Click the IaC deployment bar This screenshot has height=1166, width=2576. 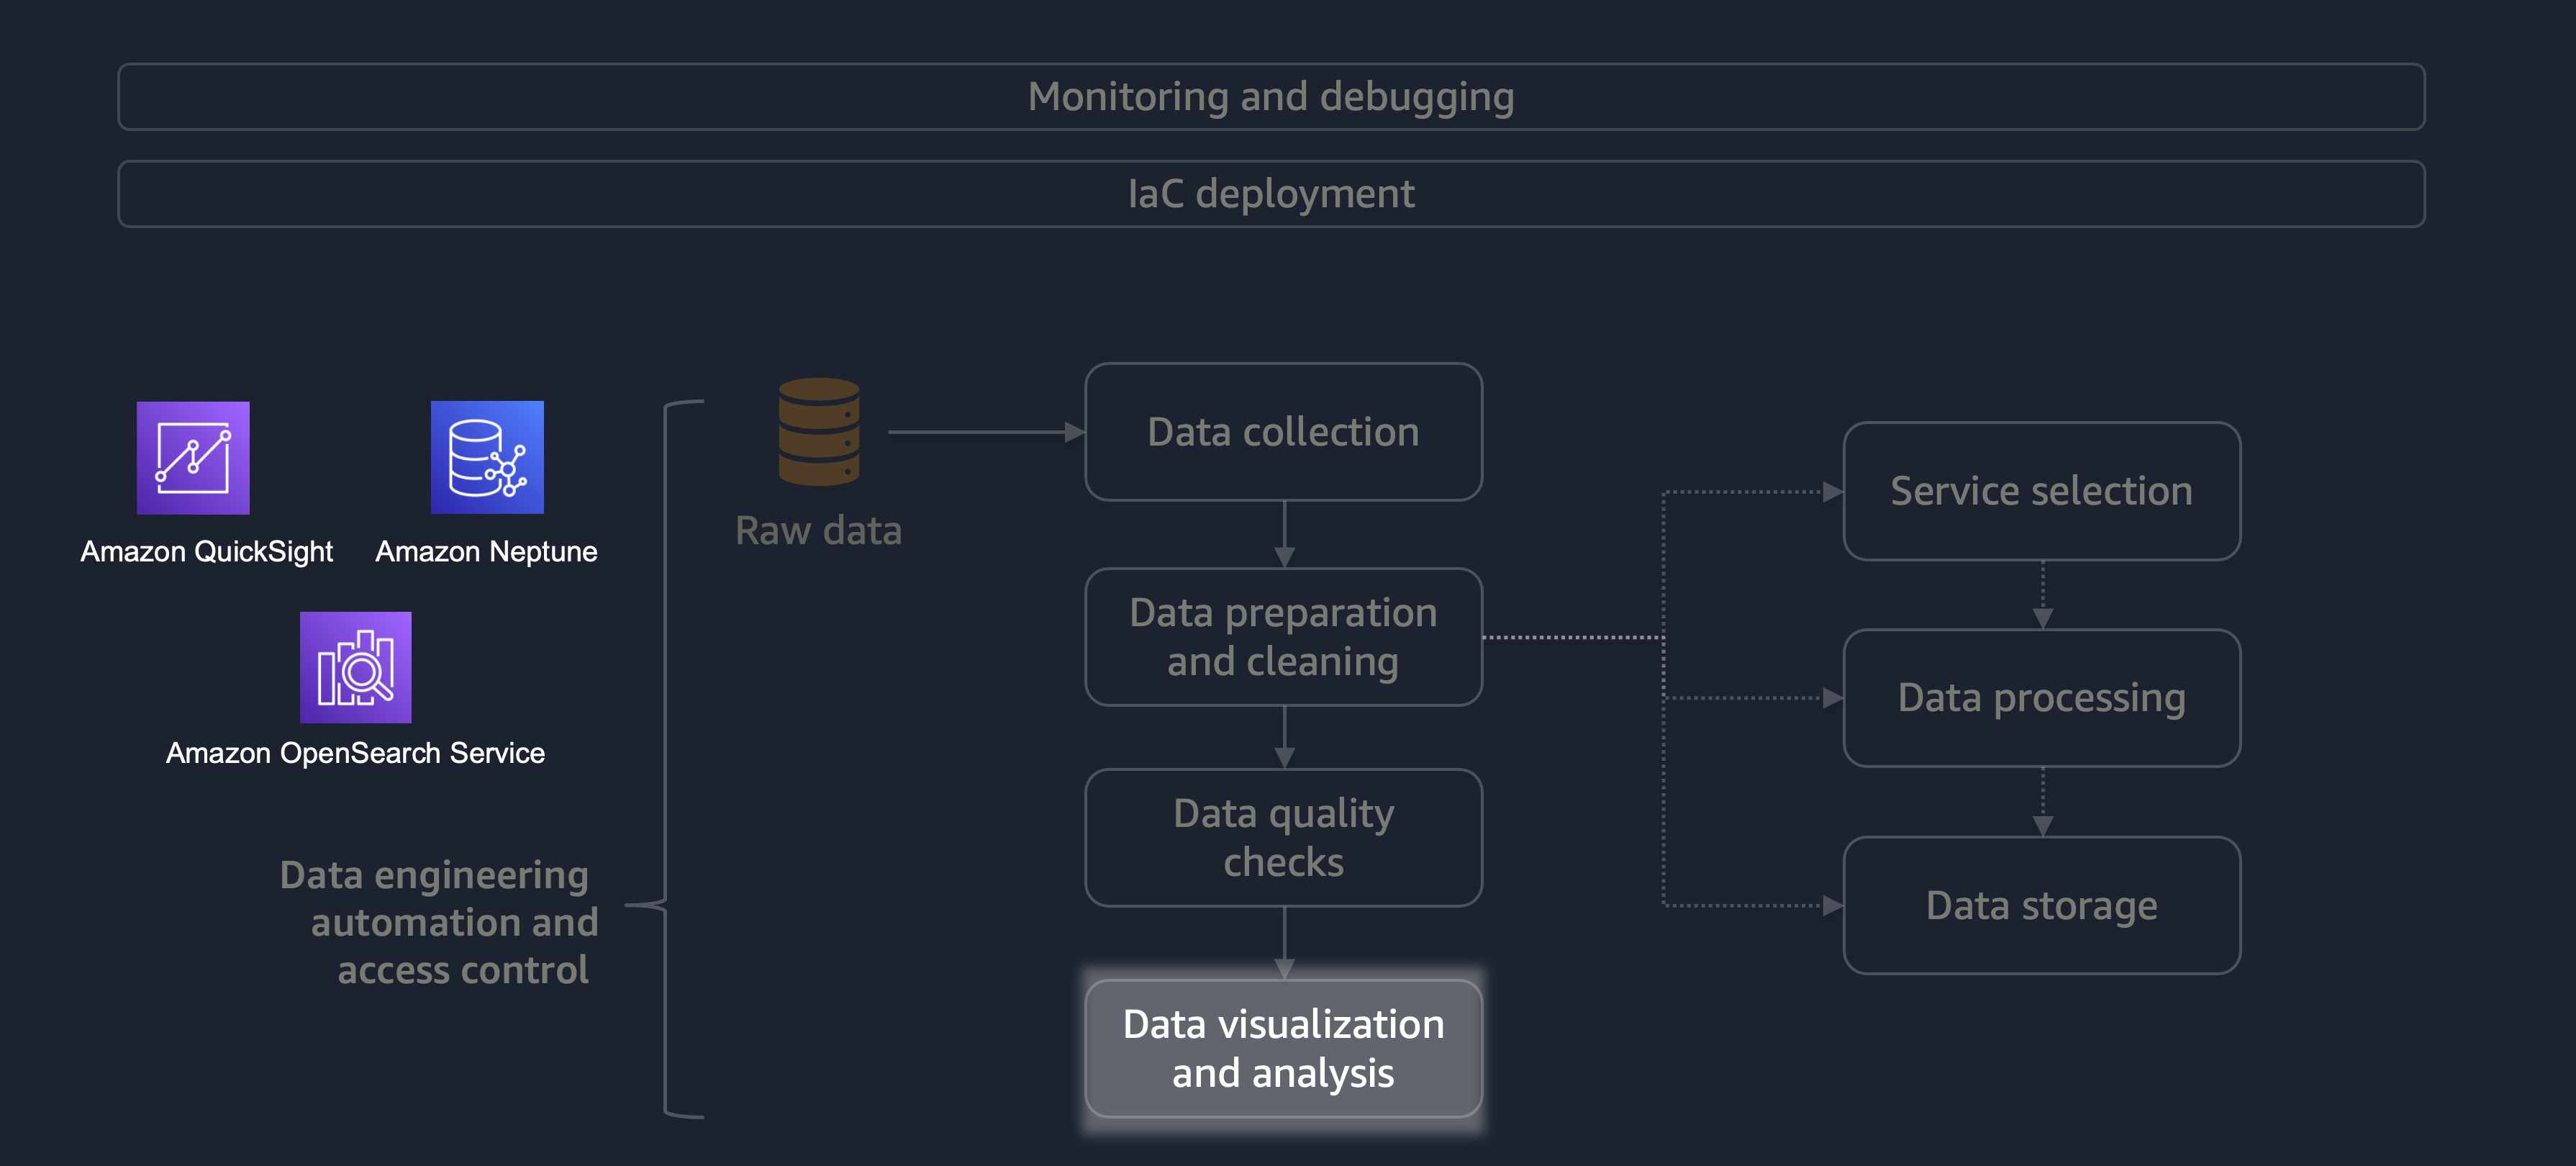[x=1270, y=194]
